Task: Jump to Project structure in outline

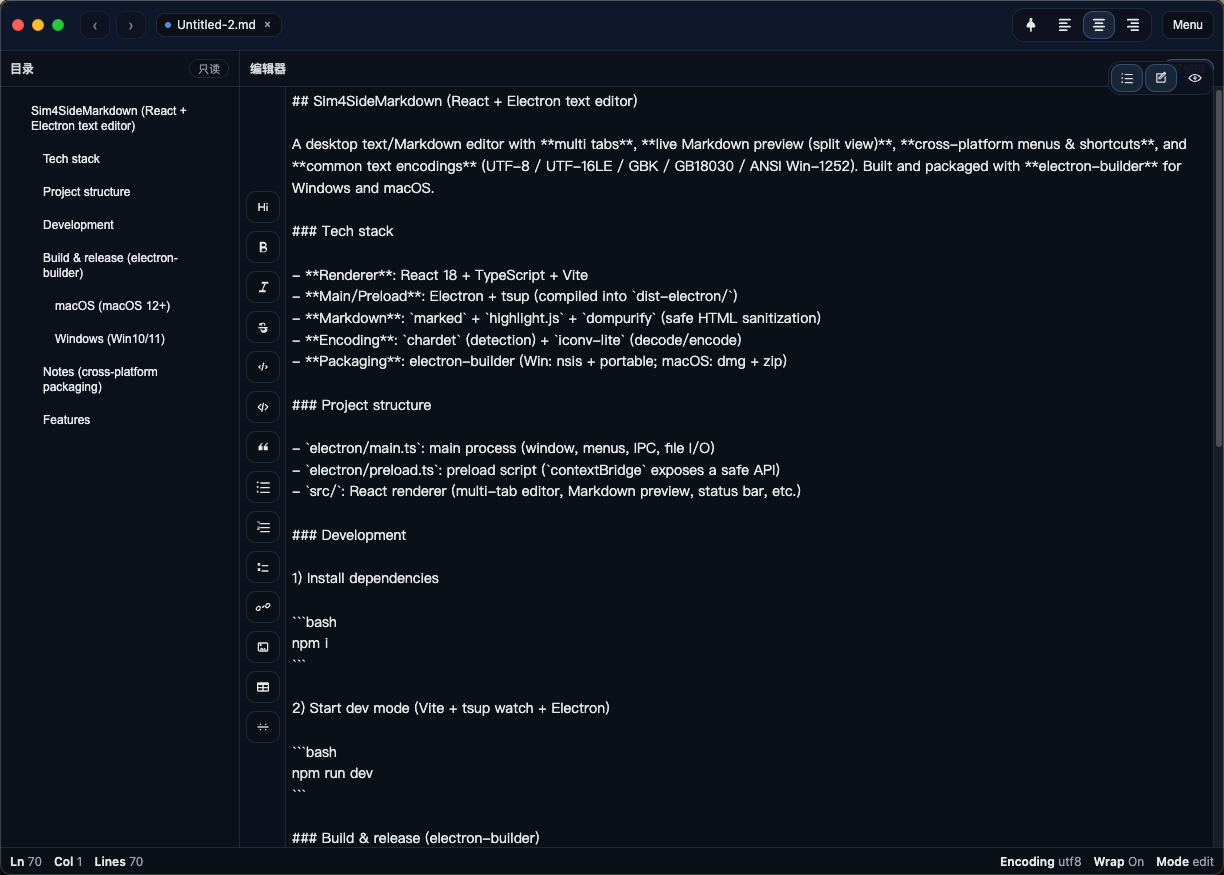Action: (x=86, y=192)
